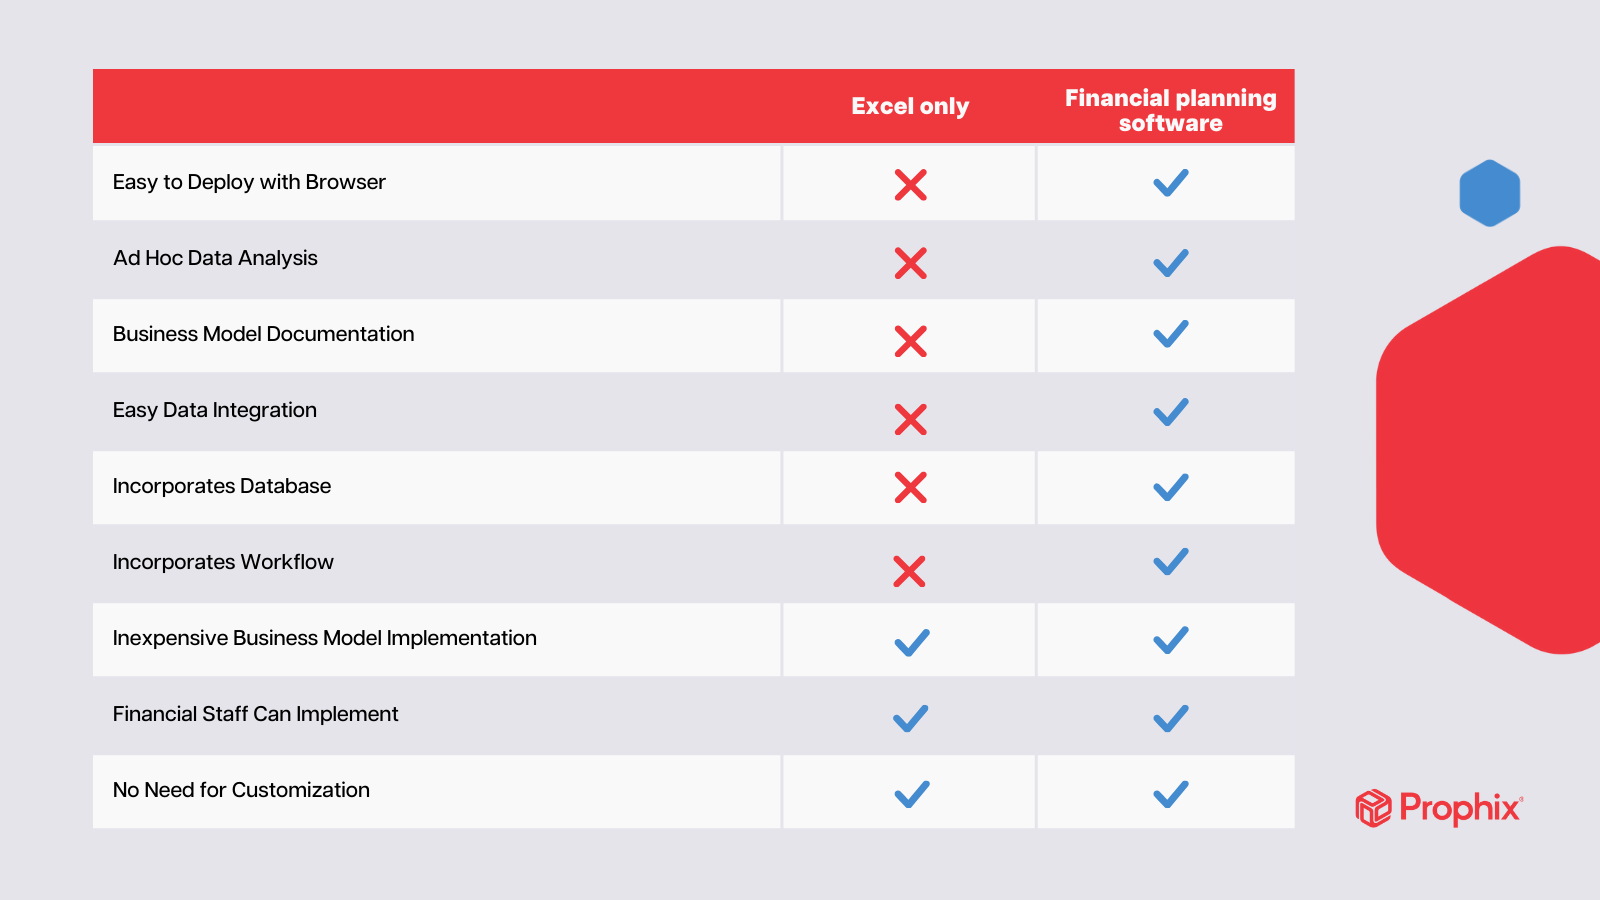Viewport: 1600px width, 900px height.
Task: Click software checkmark for Ad Hoc Data Analysis
Action: click(x=1170, y=263)
